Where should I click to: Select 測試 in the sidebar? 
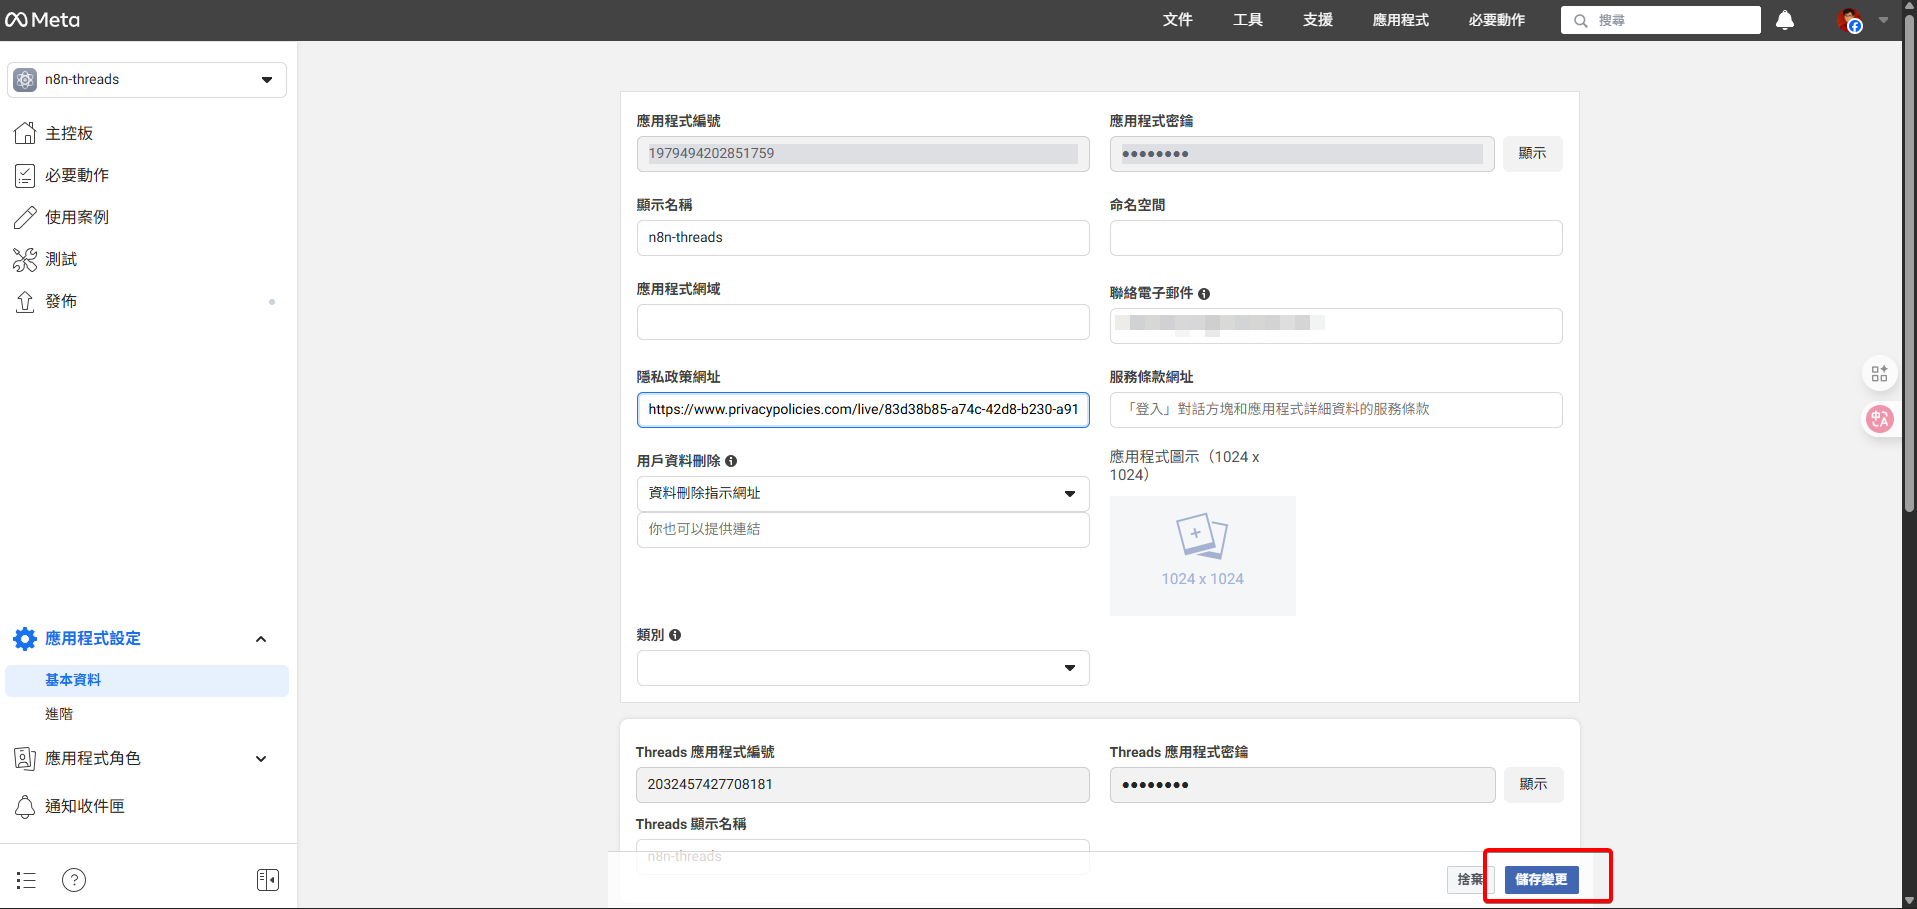59,258
